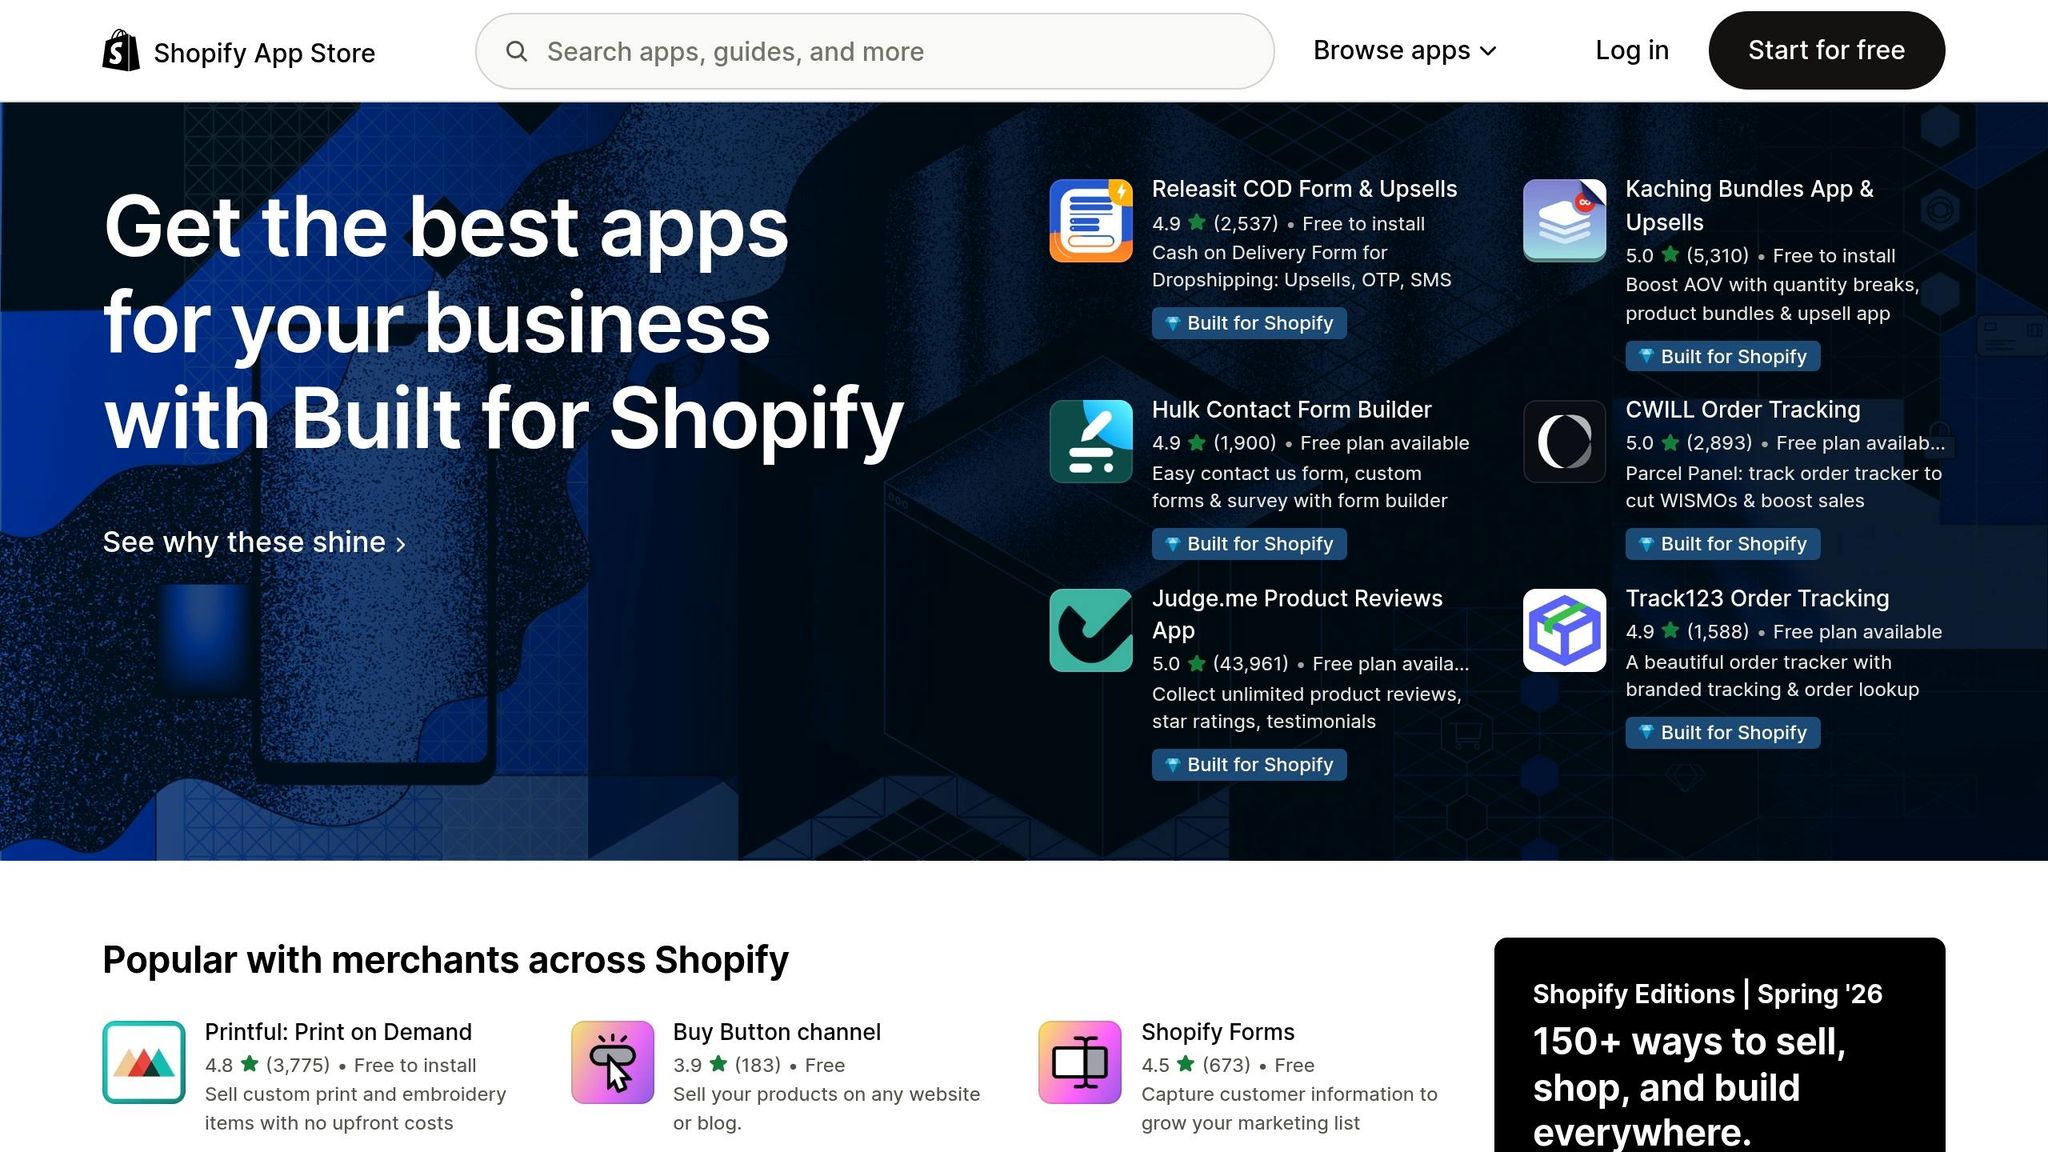2048x1152 pixels.
Task: Open the Buy Button channel title
Action: point(777,1032)
